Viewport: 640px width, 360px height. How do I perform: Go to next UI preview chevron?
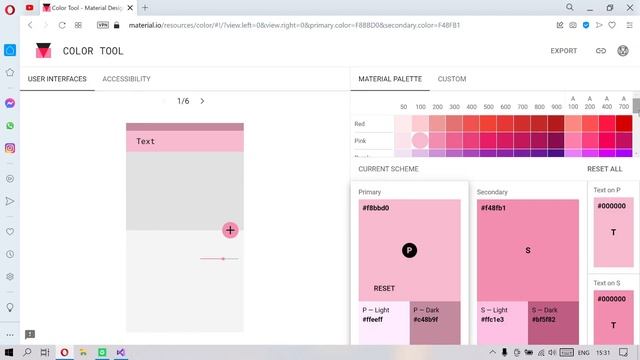(x=202, y=101)
